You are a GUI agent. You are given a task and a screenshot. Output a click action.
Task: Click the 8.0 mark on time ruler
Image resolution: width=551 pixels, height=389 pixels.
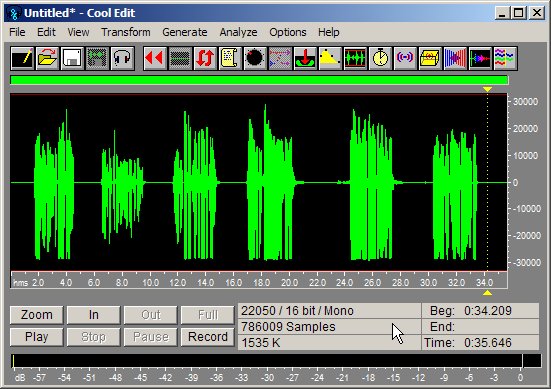click(122, 283)
